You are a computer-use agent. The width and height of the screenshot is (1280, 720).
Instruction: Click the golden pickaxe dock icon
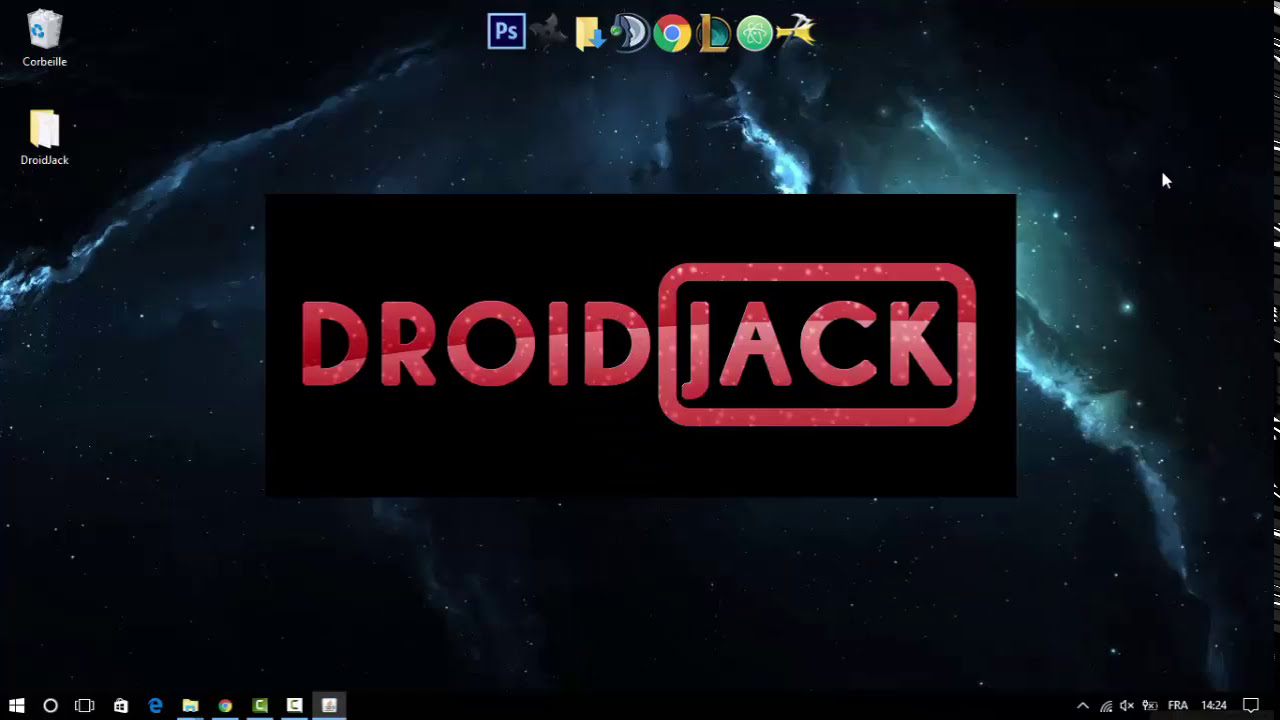point(797,31)
